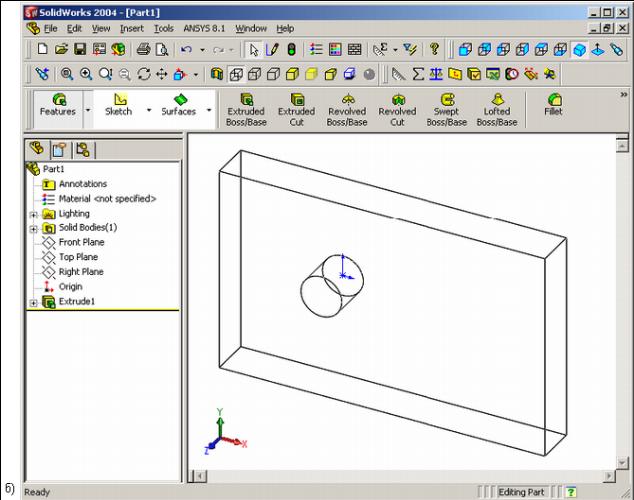Toggle the Section View icon
This screenshot has height=500, width=634.
(217, 74)
